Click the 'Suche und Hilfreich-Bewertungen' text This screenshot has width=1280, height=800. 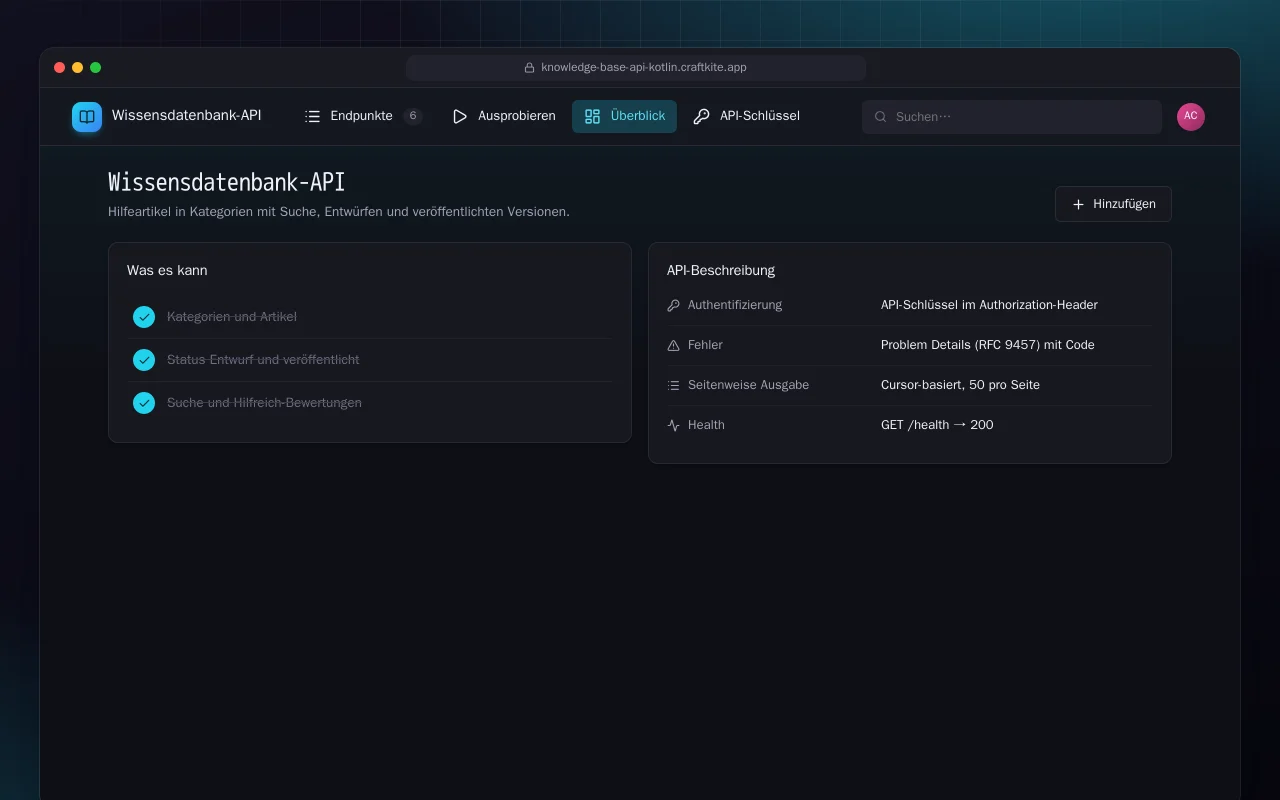[x=264, y=403]
